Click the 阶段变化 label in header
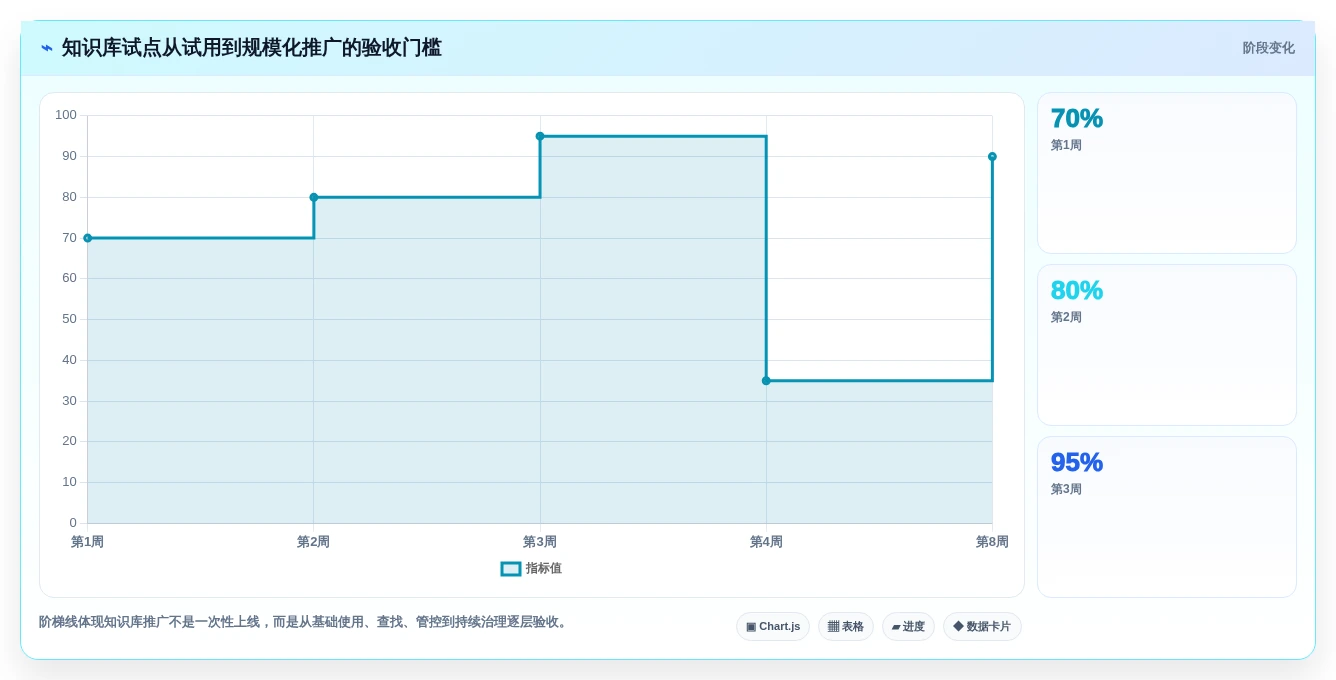 [x=1268, y=48]
